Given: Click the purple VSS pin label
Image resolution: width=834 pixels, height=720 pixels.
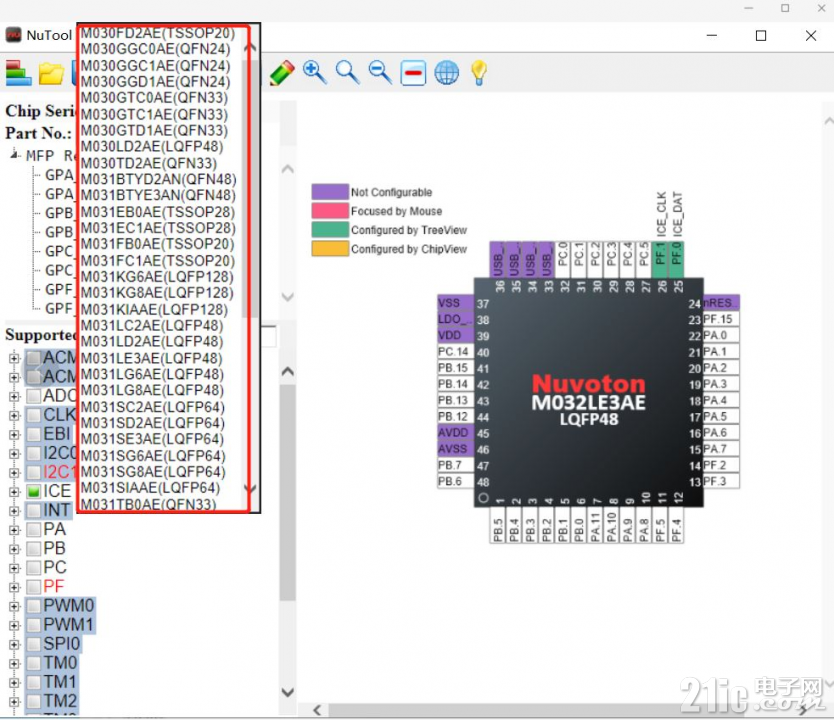Looking at the screenshot, I should pyautogui.click(x=455, y=303).
